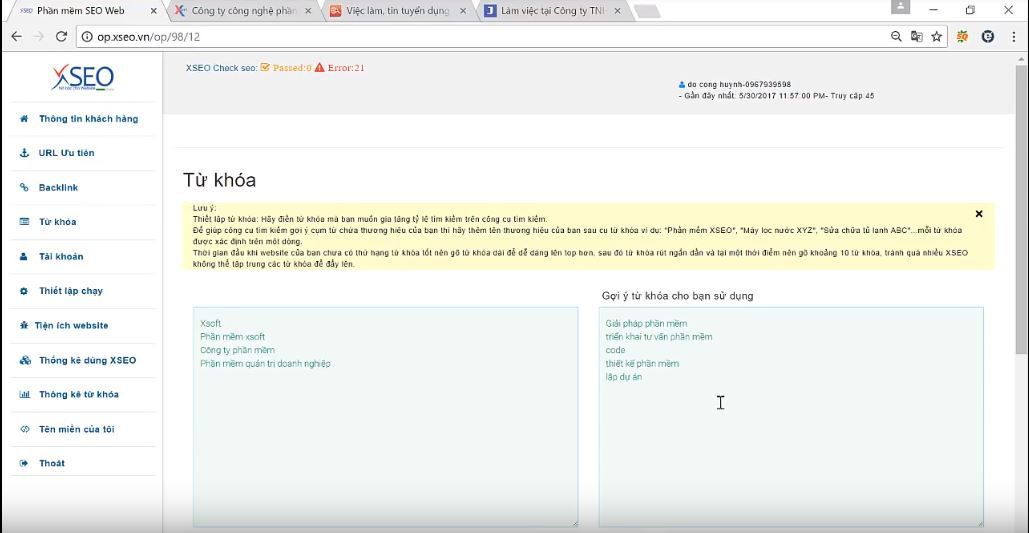Click the browser back arrow
Viewport: 1029px width, 533px height.
point(16,37)
